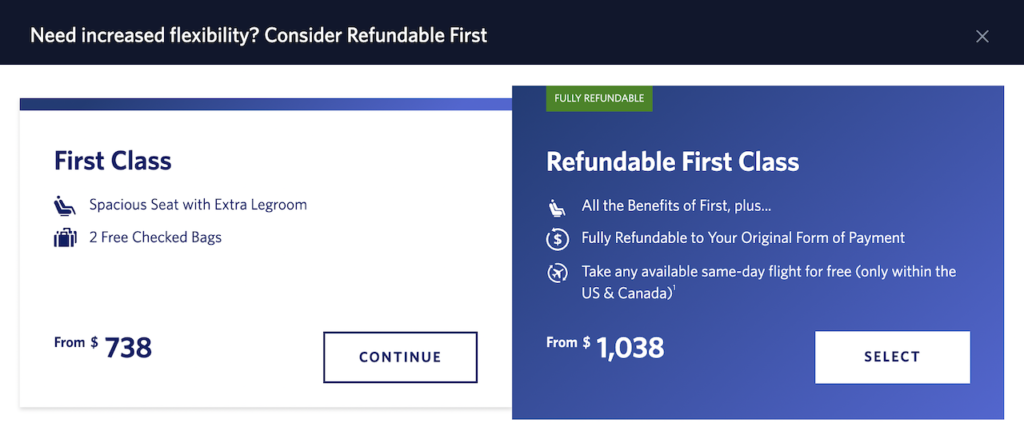
Task: Click the blue gradient bar atop First Class card
Action: (x=266, y=104)
